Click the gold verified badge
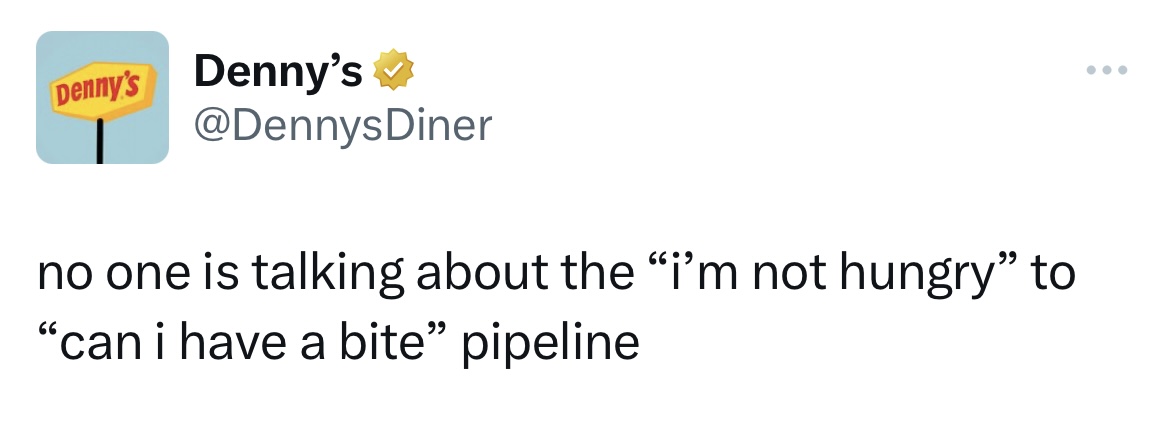 click(390, 71)
